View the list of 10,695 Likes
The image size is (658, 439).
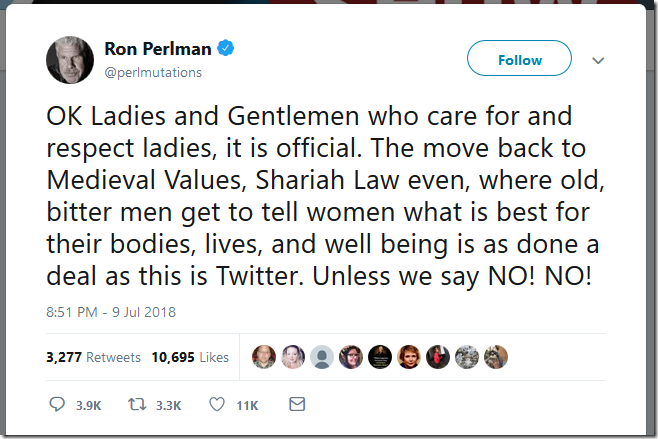pyautogui.click(x=190, y=357)
